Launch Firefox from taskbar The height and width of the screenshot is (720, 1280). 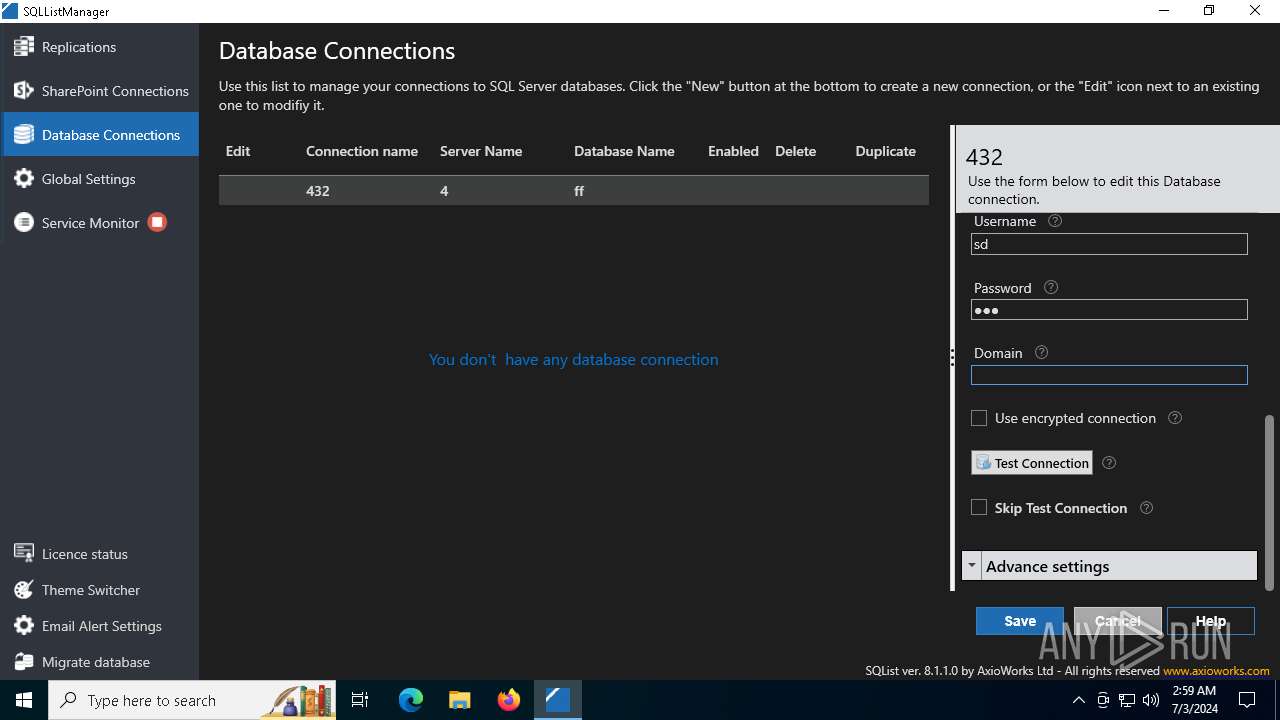coord(509,700)
